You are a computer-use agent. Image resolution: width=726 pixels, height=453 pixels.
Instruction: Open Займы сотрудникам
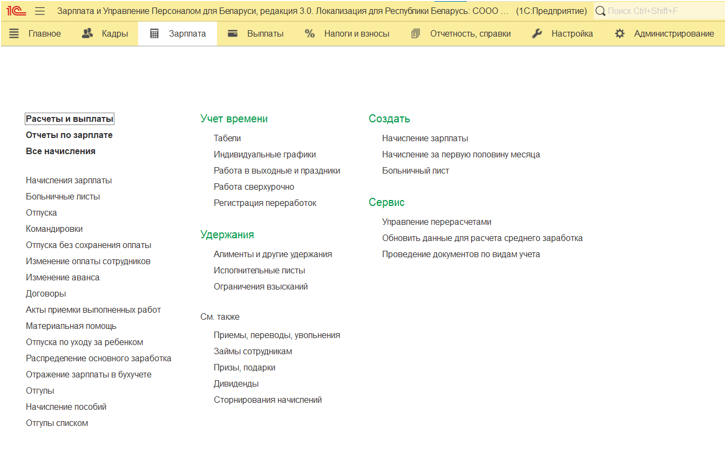click(253, 351)
